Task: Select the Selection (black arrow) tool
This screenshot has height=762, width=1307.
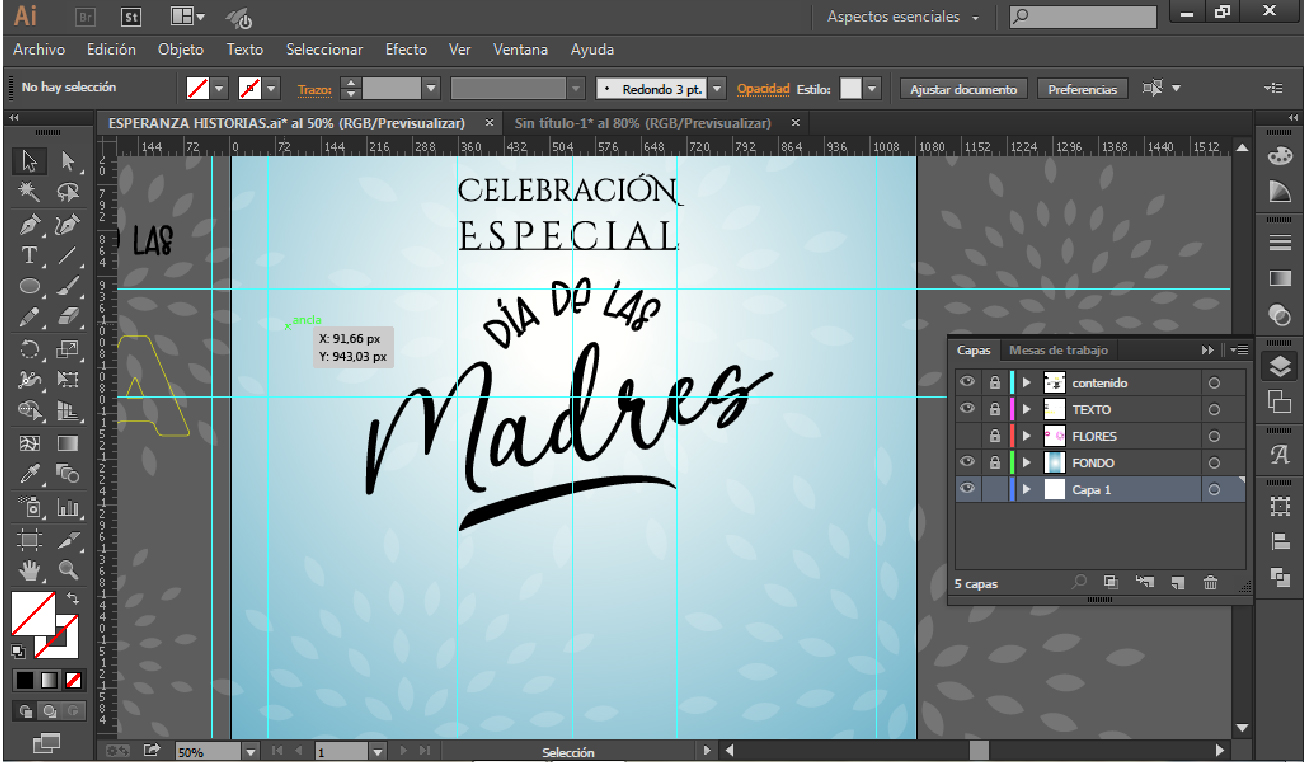Action: coord(30,161)
